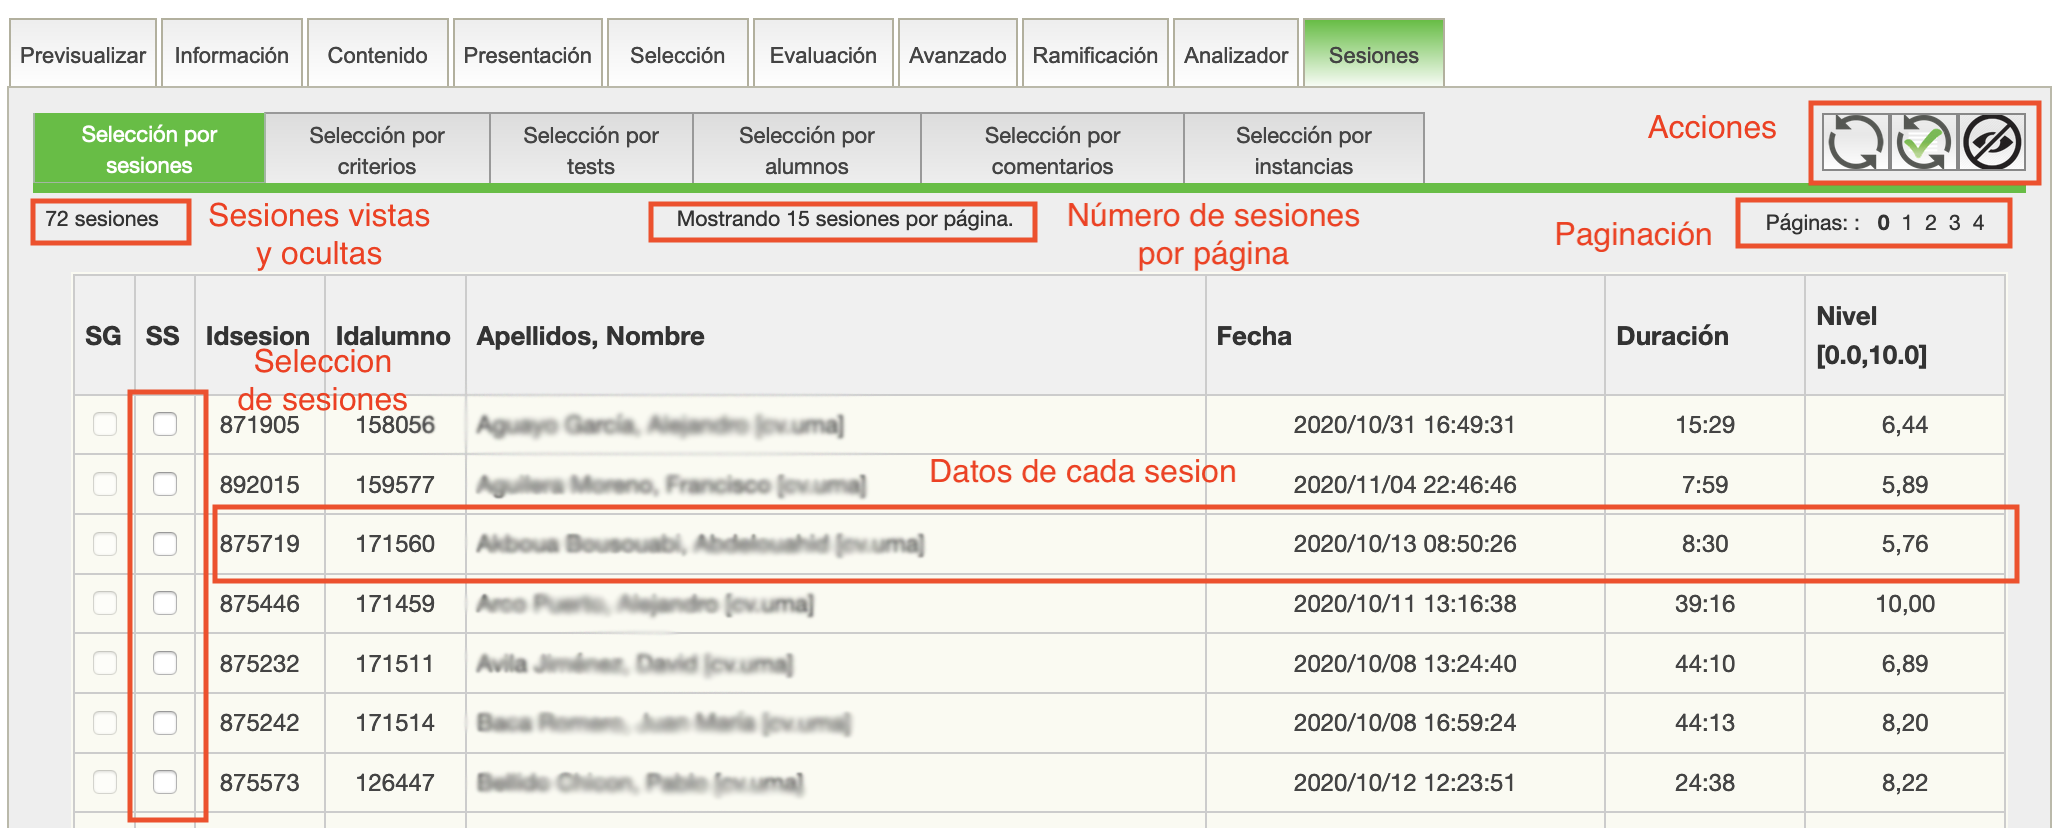Image resolution: width=2068 pixels, height=828 pixels.
Task: Select the SS checkbox for session 875719
Action: [165, 544]
